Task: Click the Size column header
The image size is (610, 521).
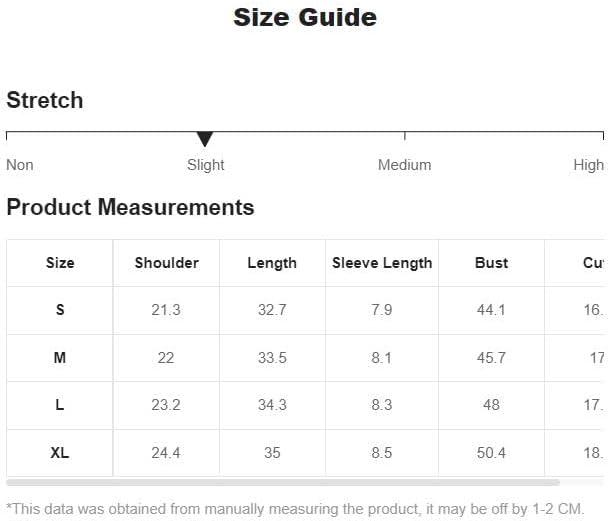Action: (60, 263)
